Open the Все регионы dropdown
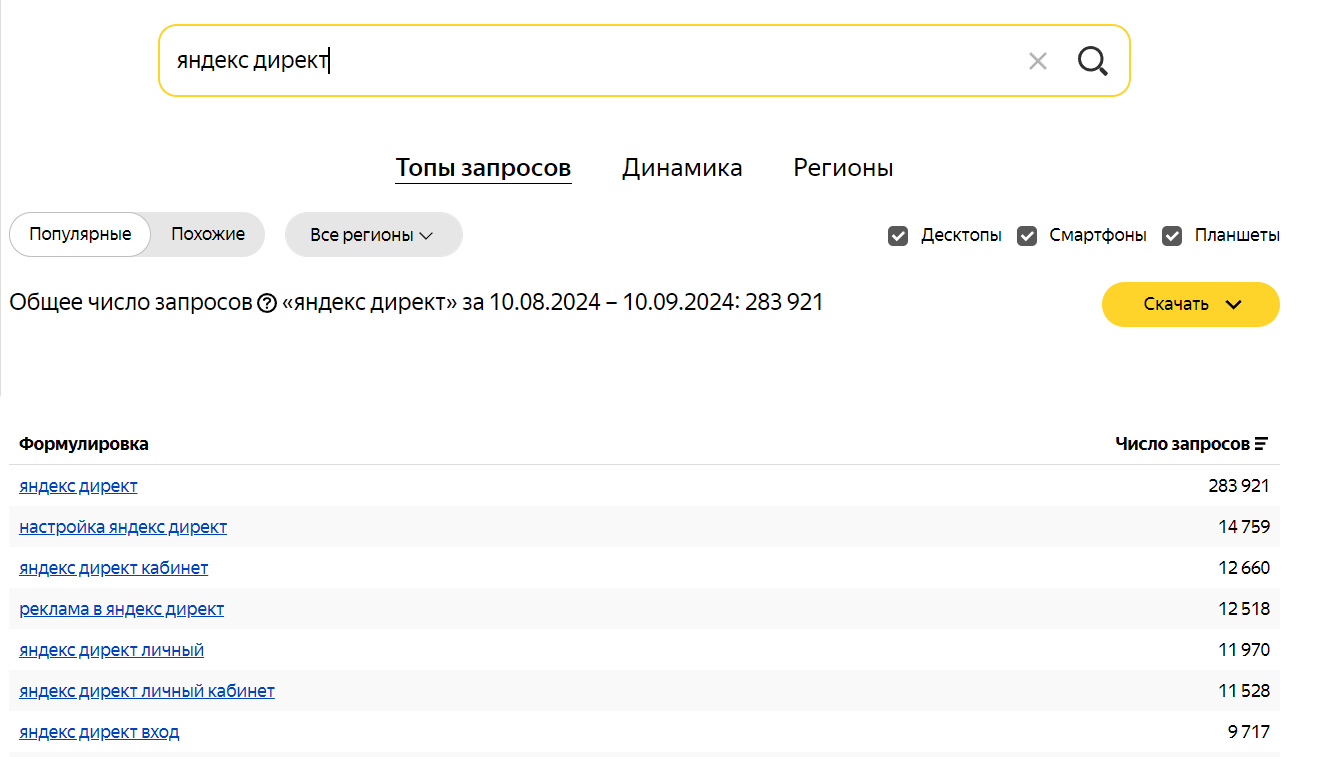The image size is (1320, 757). pyautogui.click(x=373, y=235)
